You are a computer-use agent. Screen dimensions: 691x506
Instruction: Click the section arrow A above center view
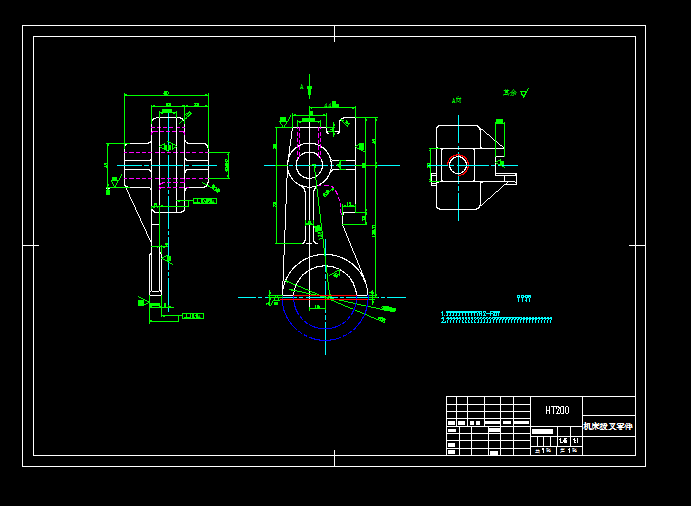307,87
